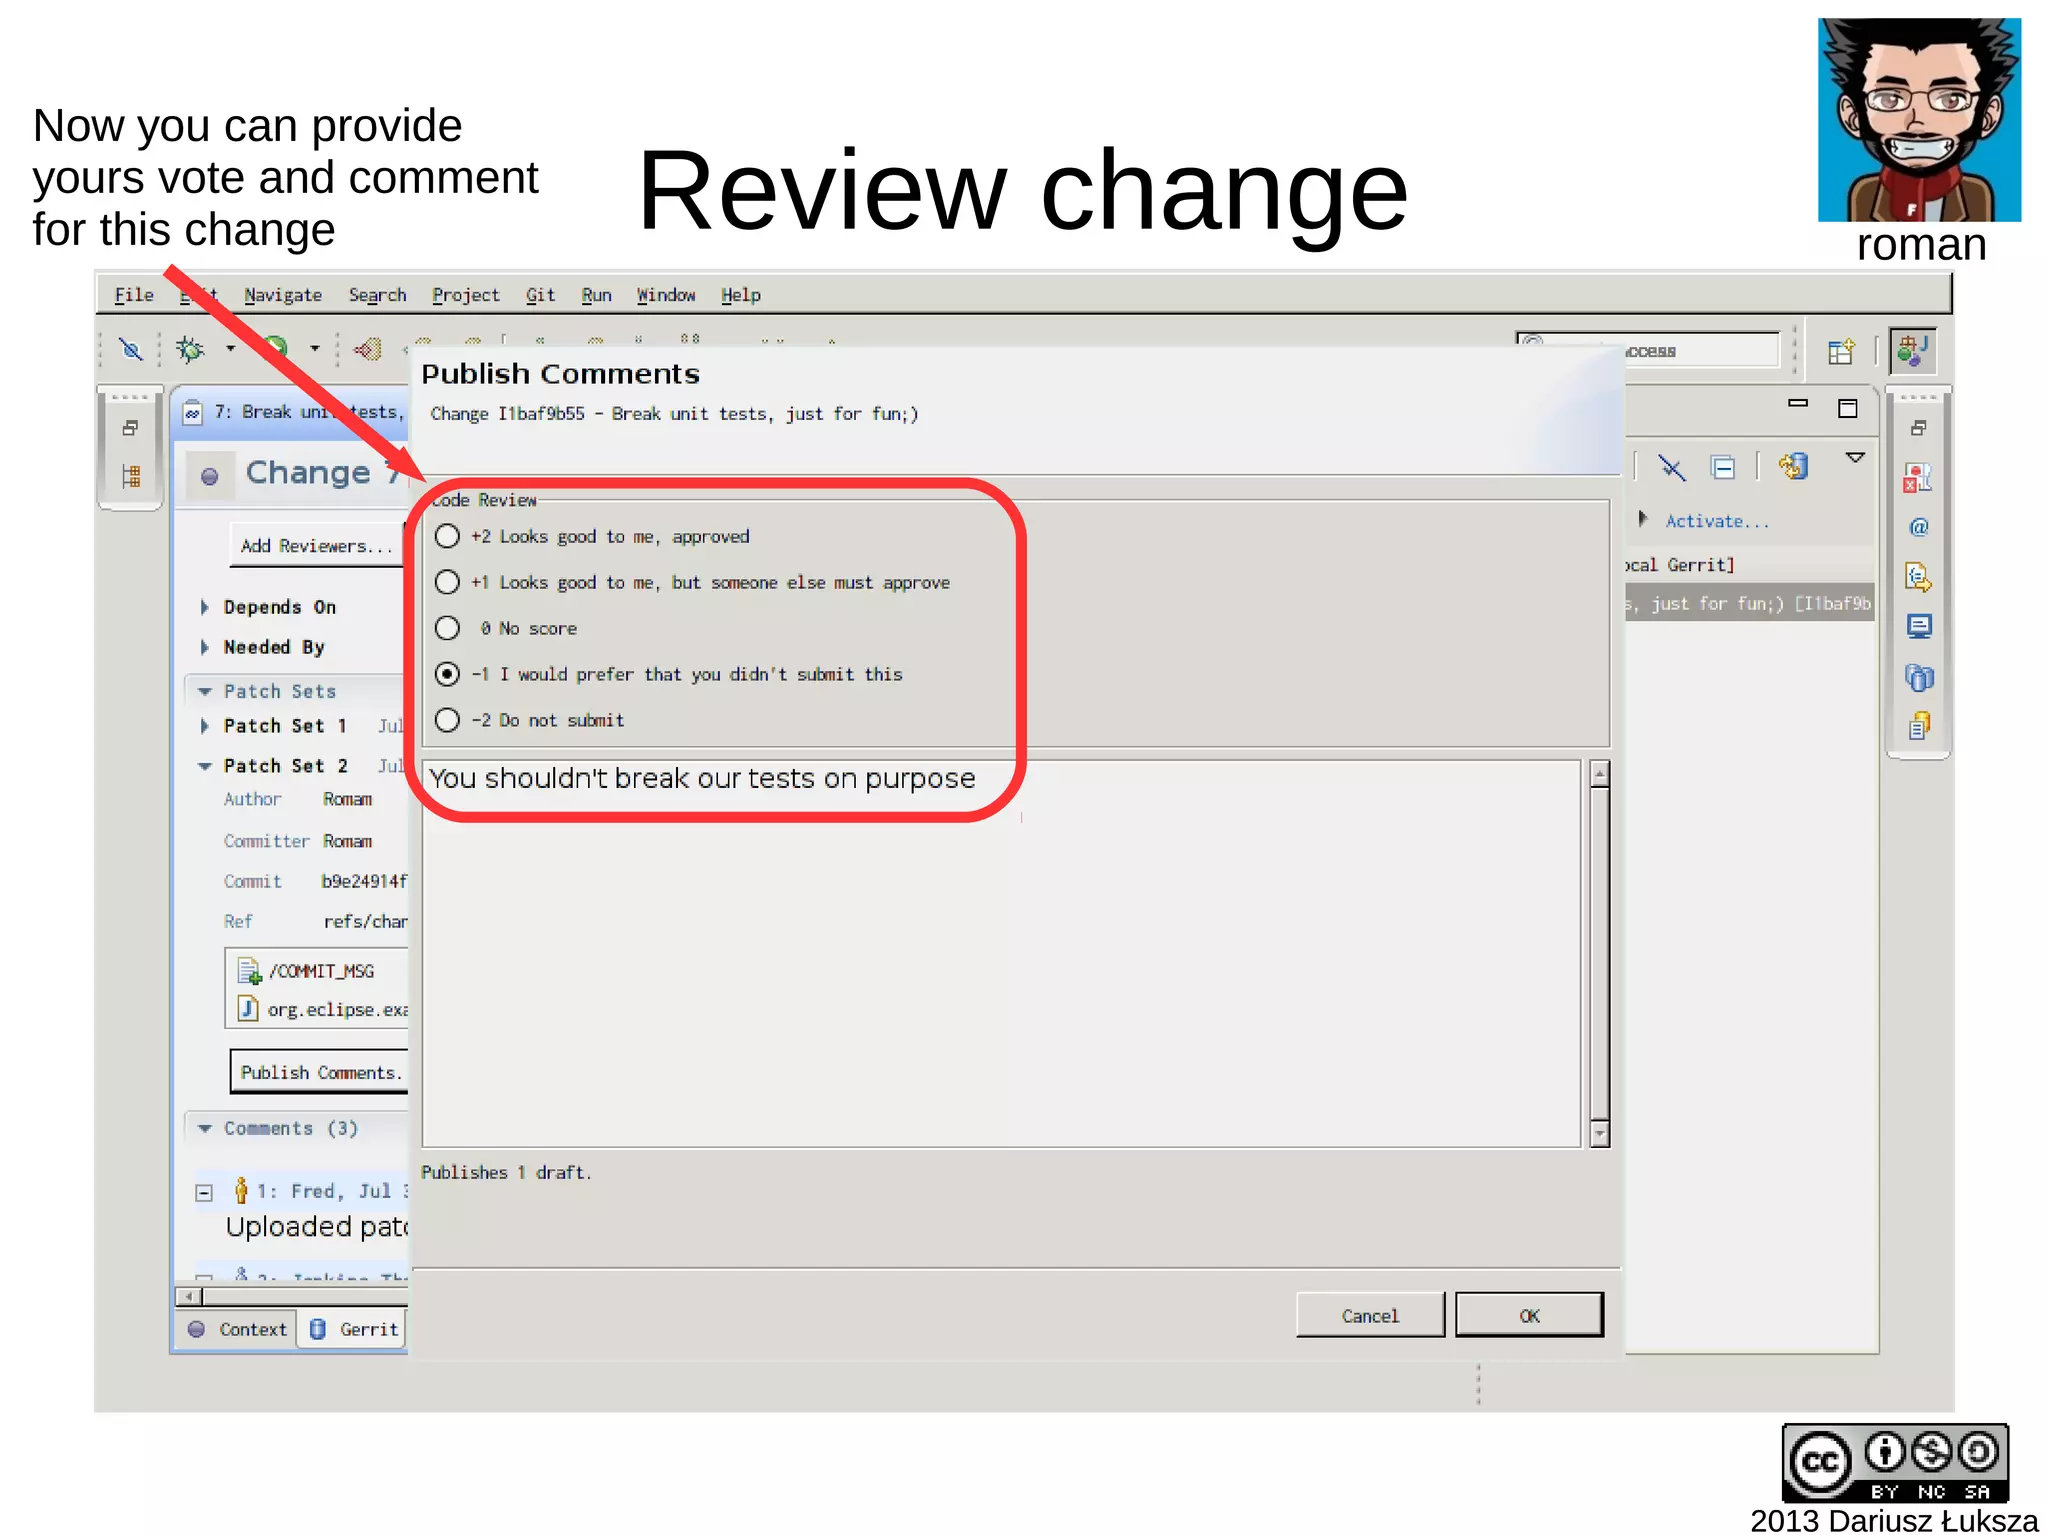
Task: Collapse the Comments (3) section
Action: [205, 1129]
